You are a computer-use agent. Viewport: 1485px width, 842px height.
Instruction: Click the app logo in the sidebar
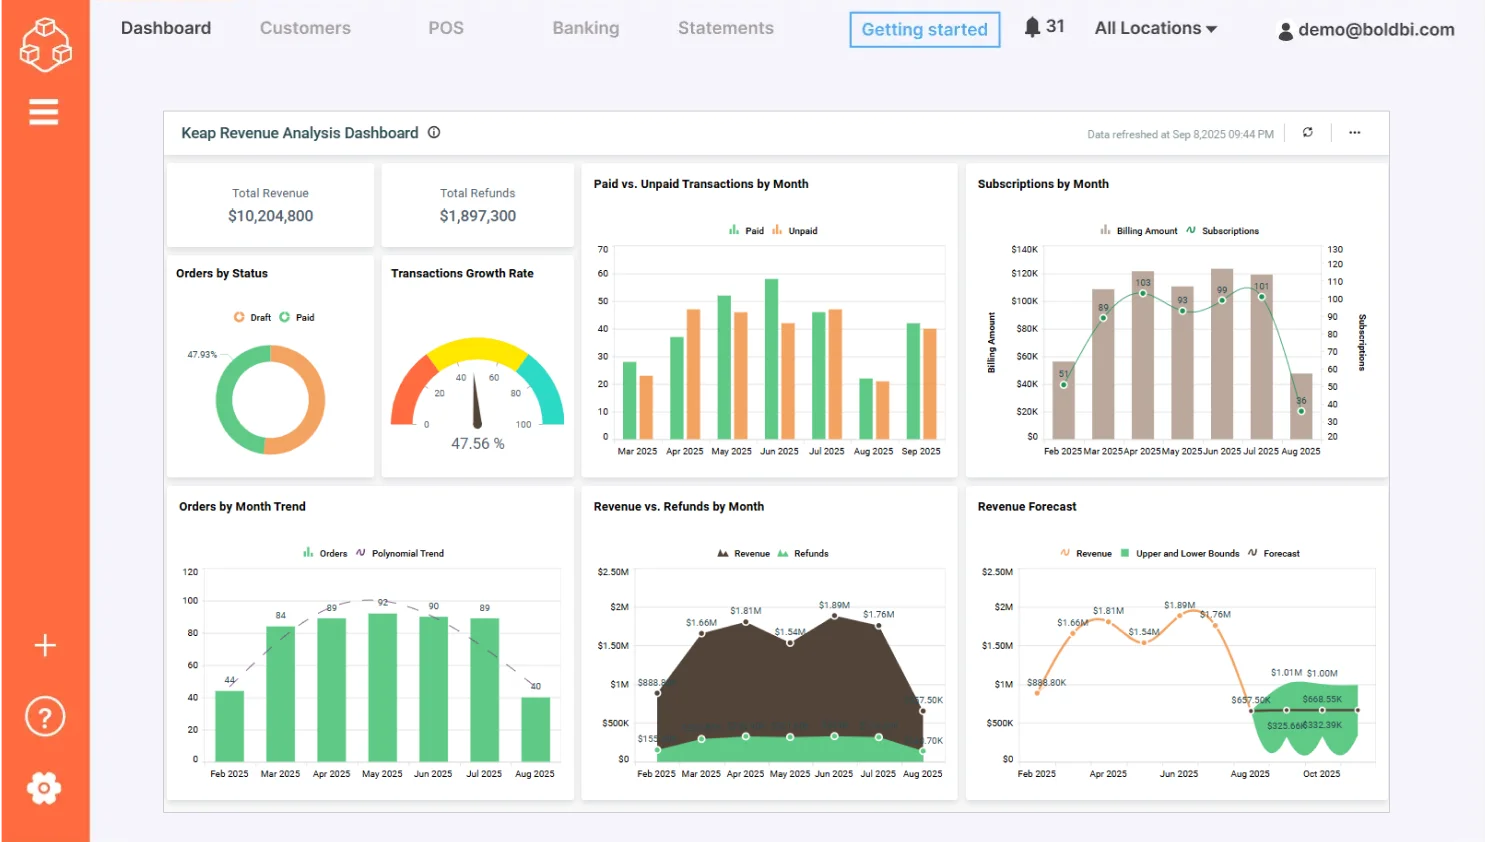pyautogui.click(x=44, y=44)
